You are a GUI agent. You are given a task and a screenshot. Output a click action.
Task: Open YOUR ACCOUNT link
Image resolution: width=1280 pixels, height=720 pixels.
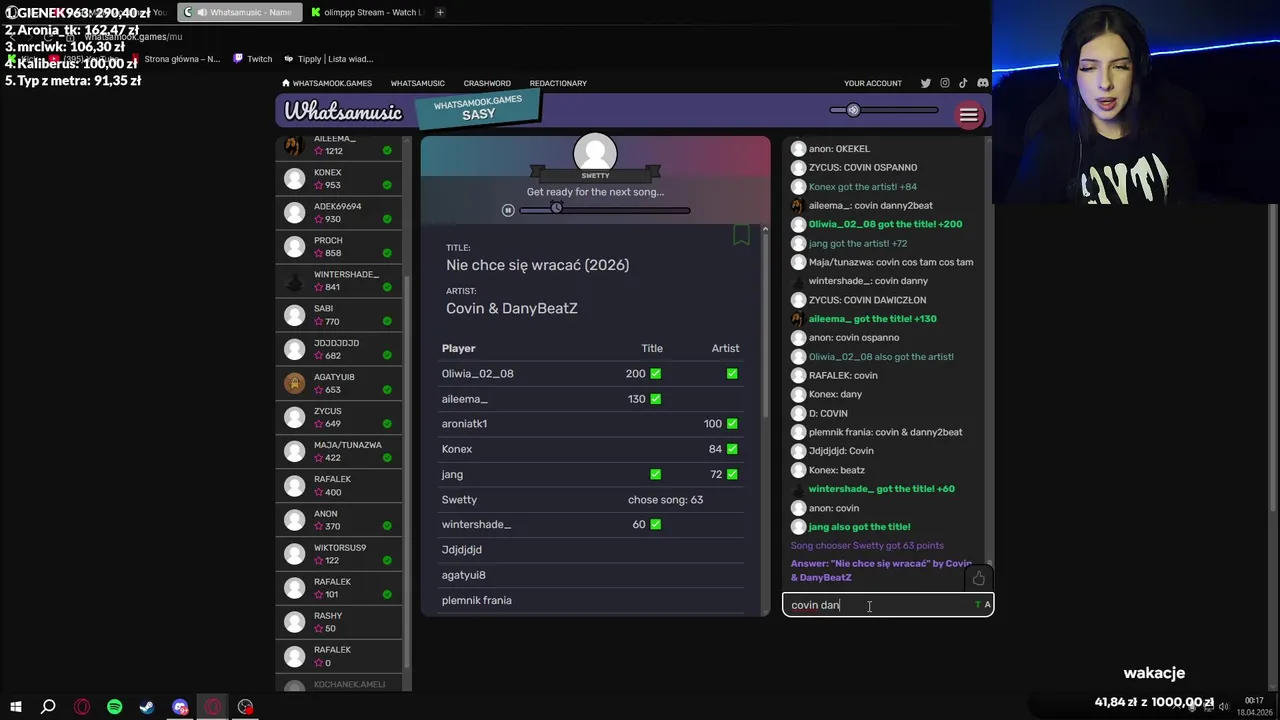click(873, 83)
